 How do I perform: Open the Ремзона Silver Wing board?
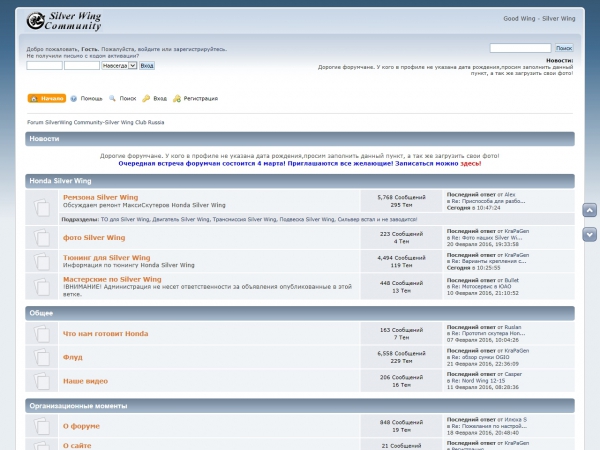pos(101,197)
